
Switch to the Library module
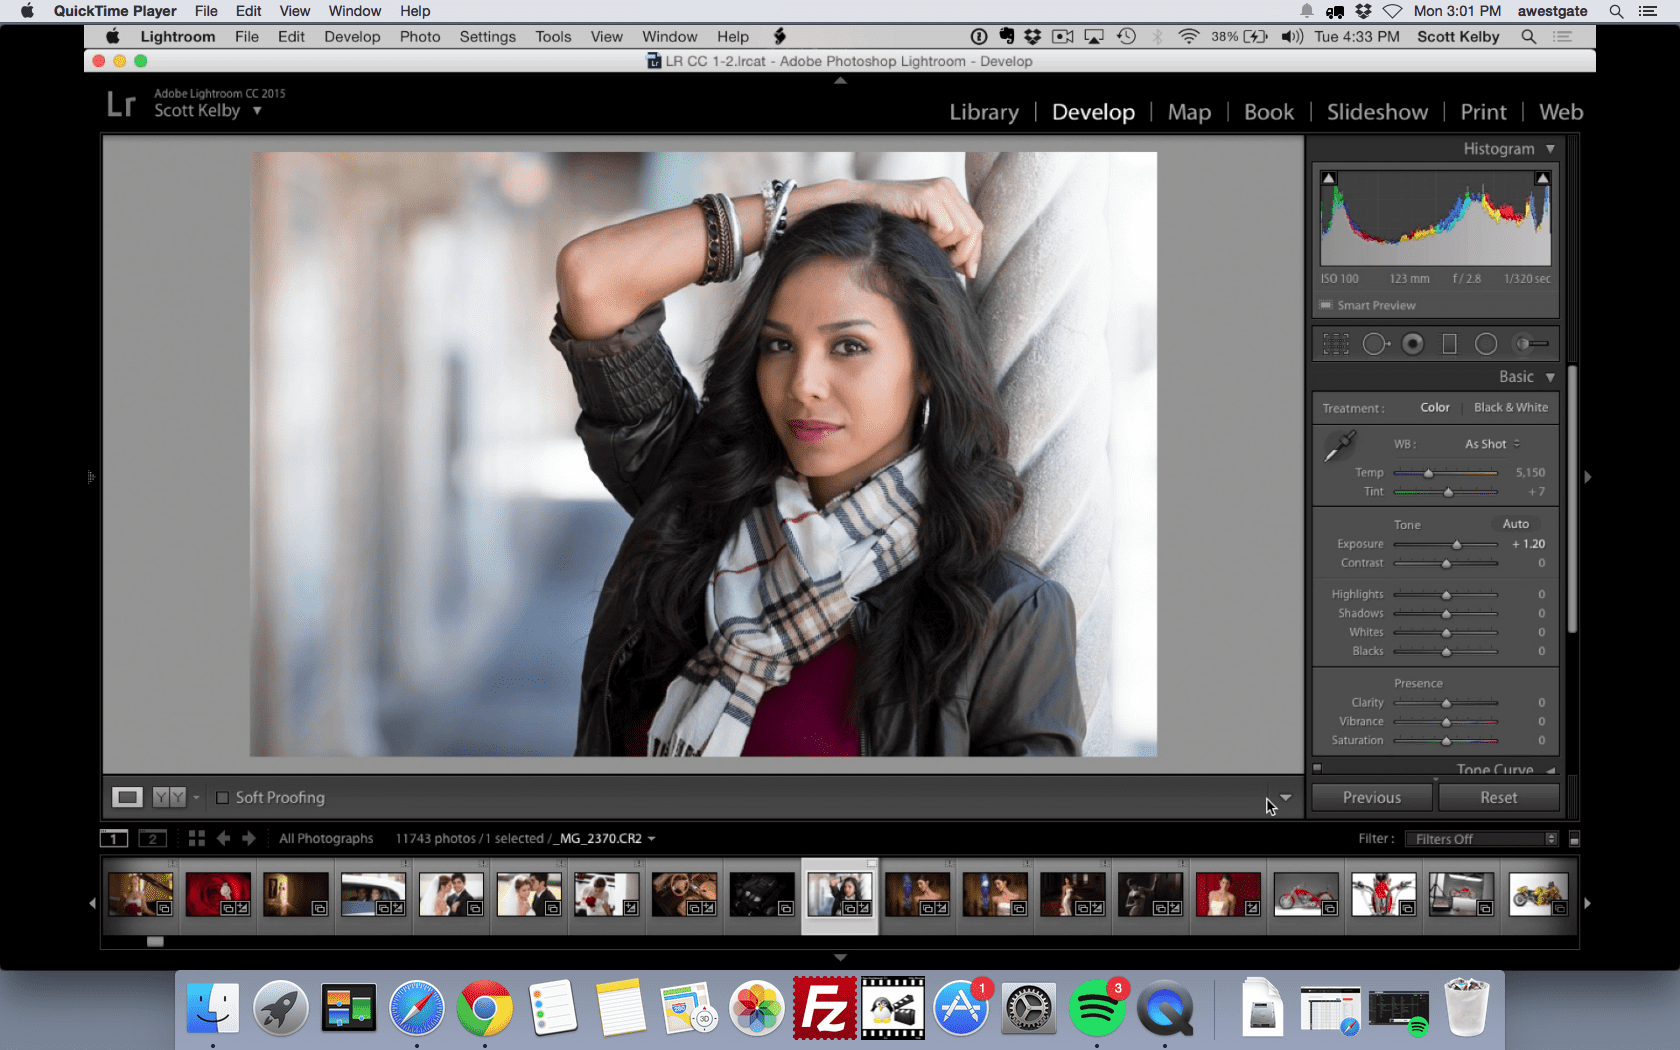pos(984,112)
